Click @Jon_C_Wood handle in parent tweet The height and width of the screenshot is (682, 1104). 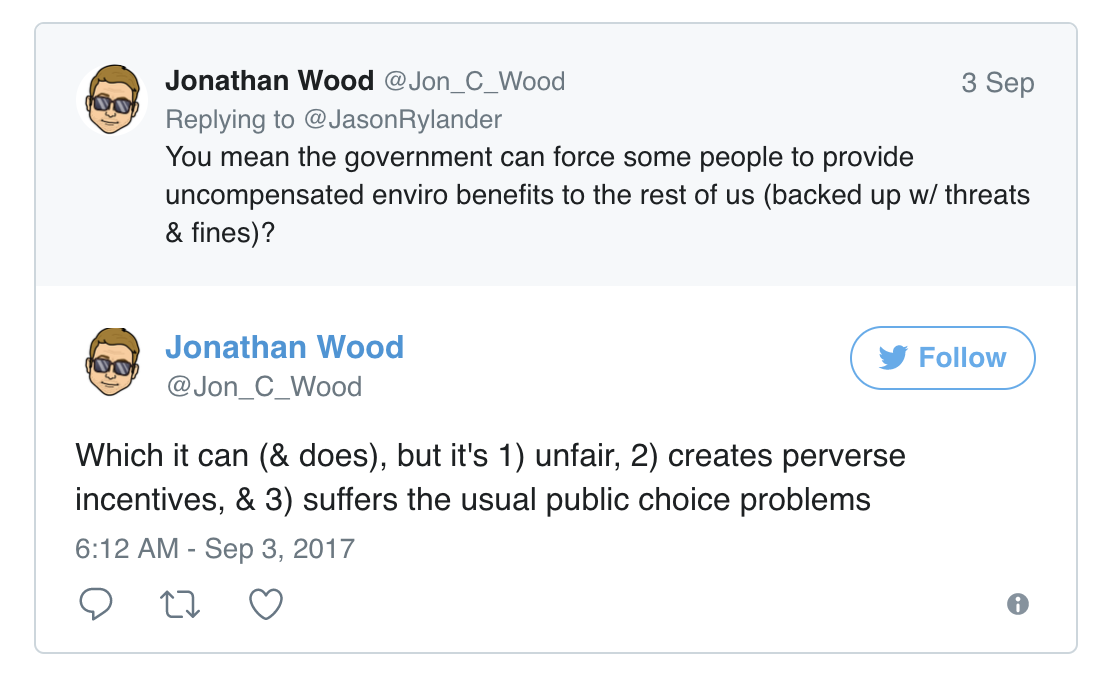coord(475,82)
